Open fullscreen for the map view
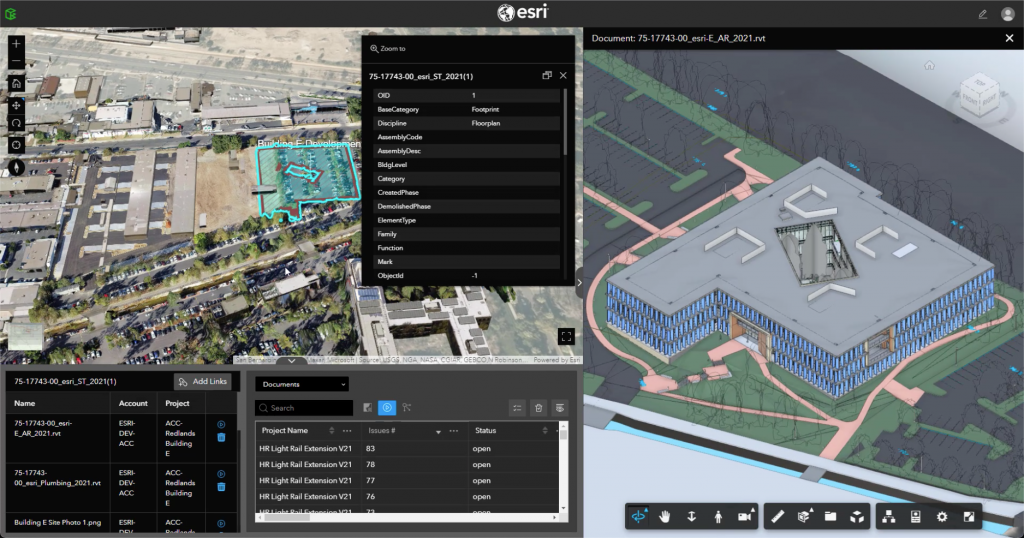Screen dimensions: 1024x538 (x=566, y=336)
